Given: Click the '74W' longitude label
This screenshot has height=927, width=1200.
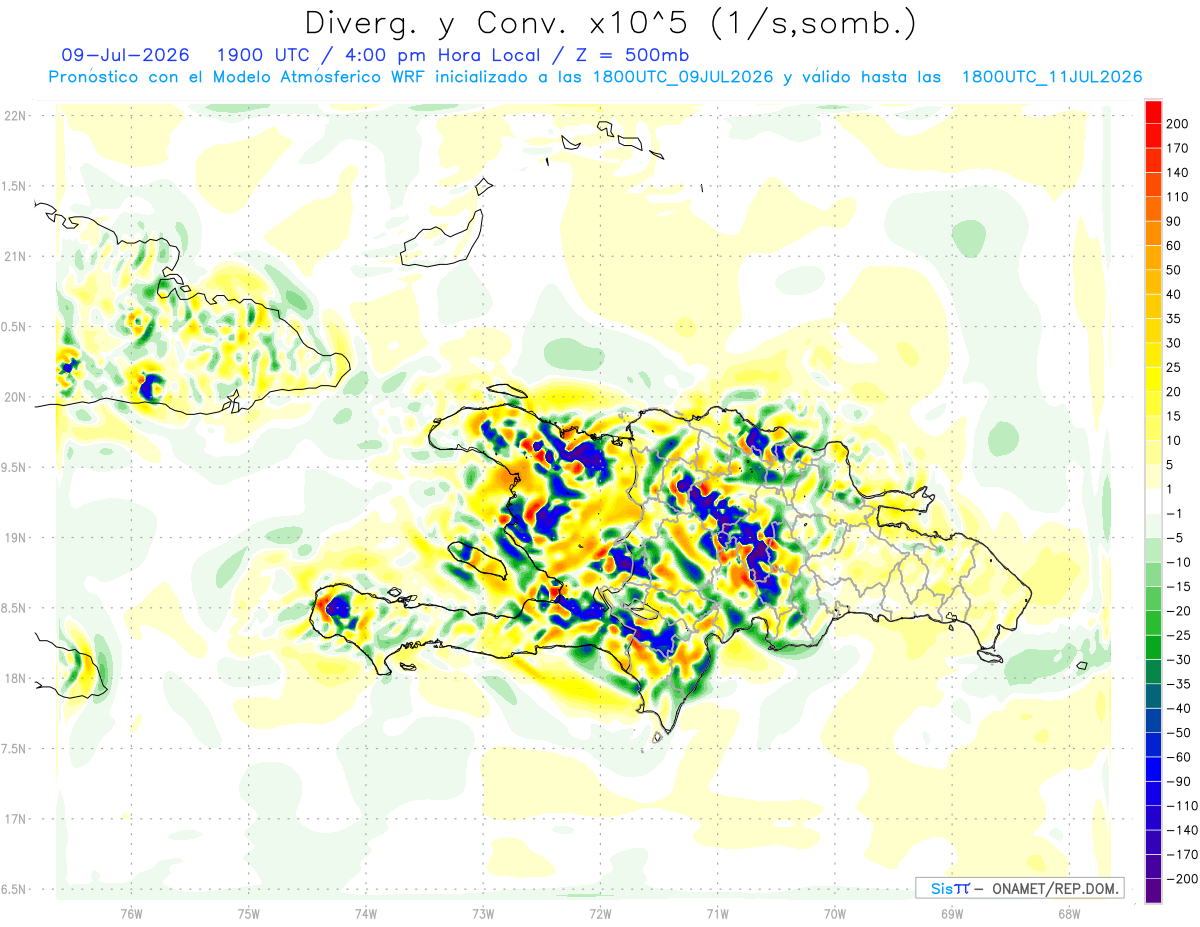Looking at the screenshot, I should [x=366, y=914].
